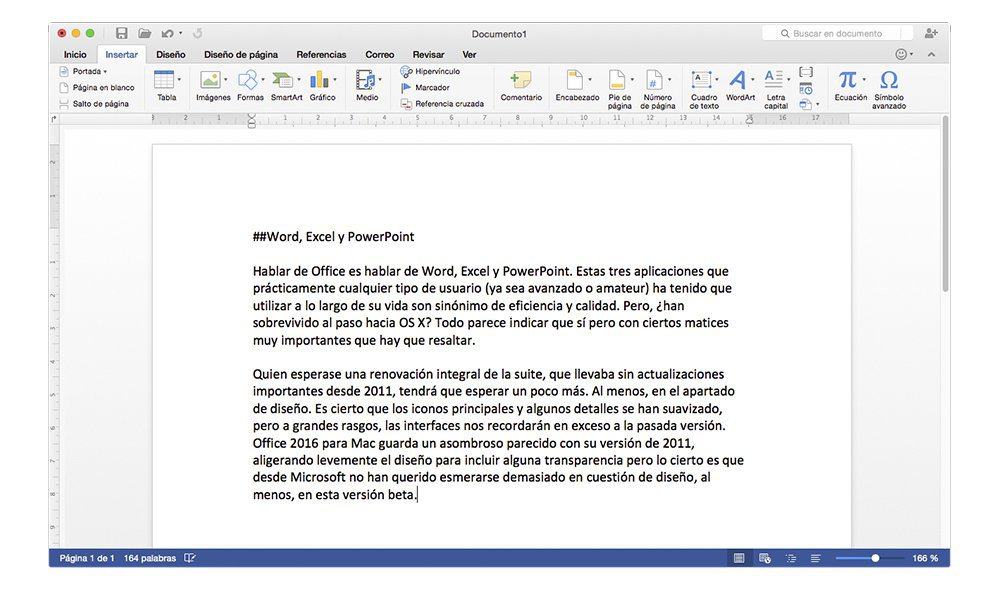This screenshot has height=589, width=1000.
Task: Open a file with the folder icon
Action: pos(145,33)
